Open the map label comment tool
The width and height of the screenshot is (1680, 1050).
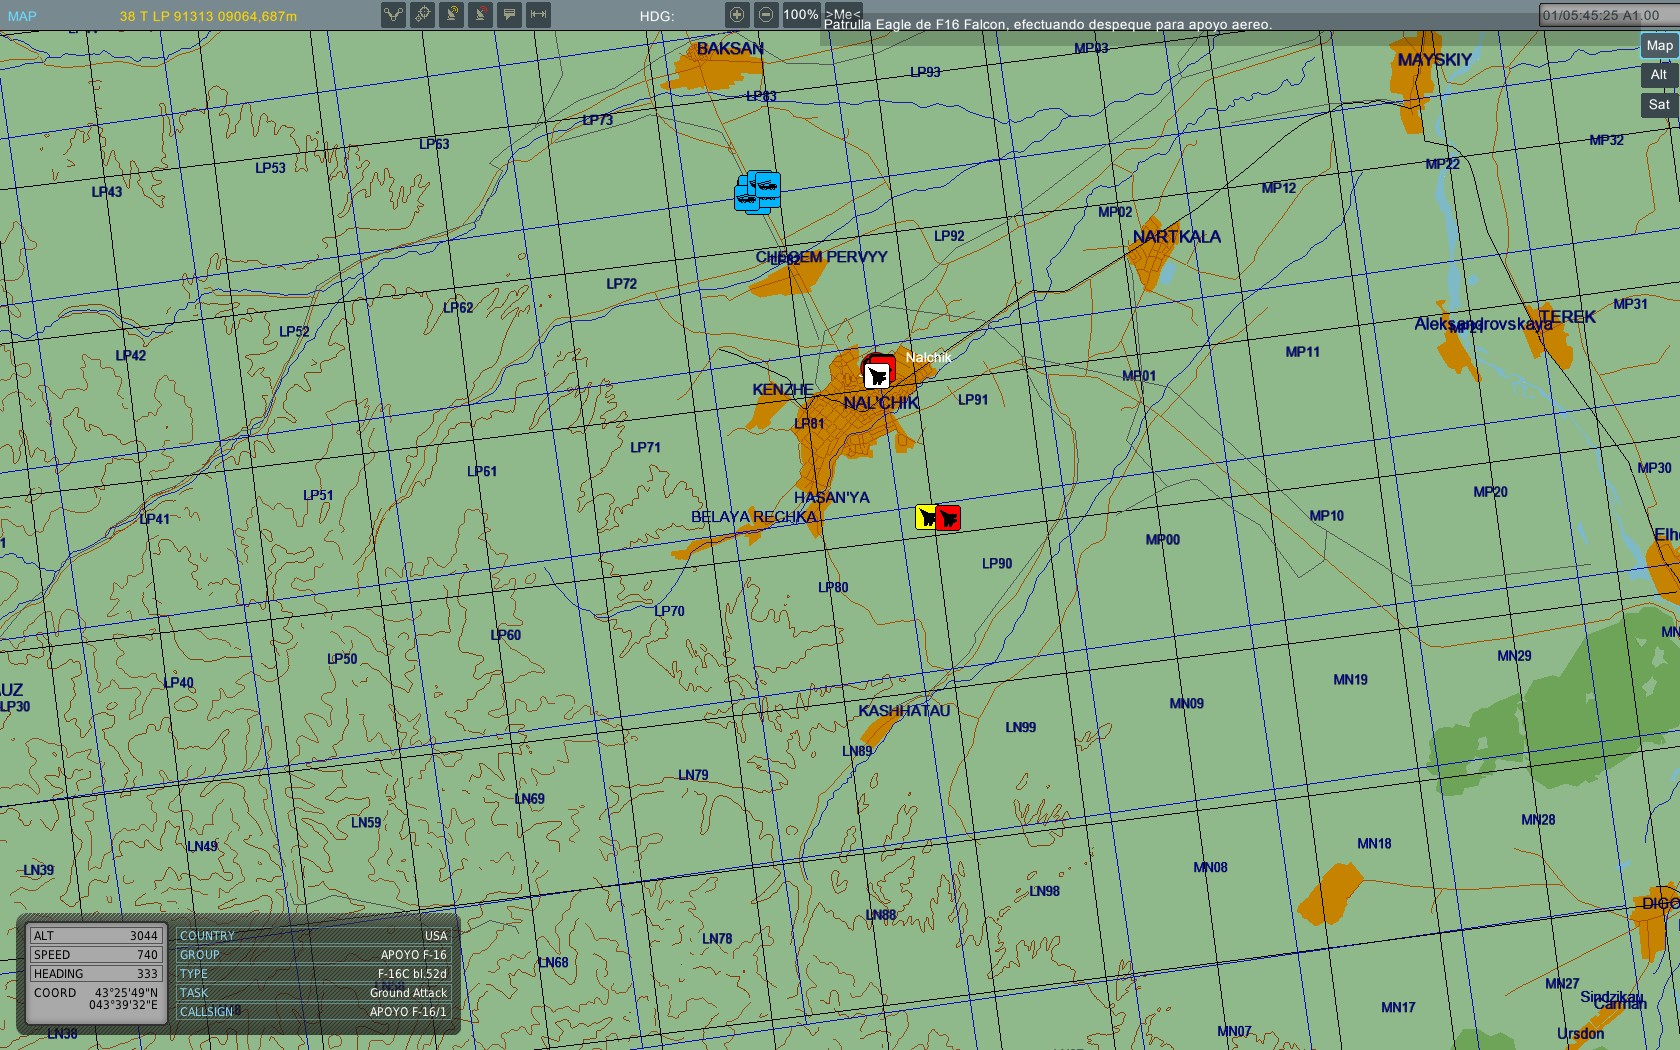point(510,15)
